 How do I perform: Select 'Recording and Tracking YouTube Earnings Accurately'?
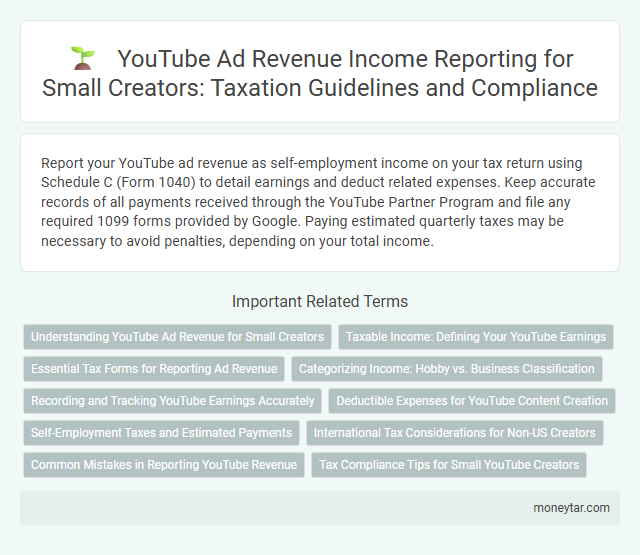coord(173,401)
